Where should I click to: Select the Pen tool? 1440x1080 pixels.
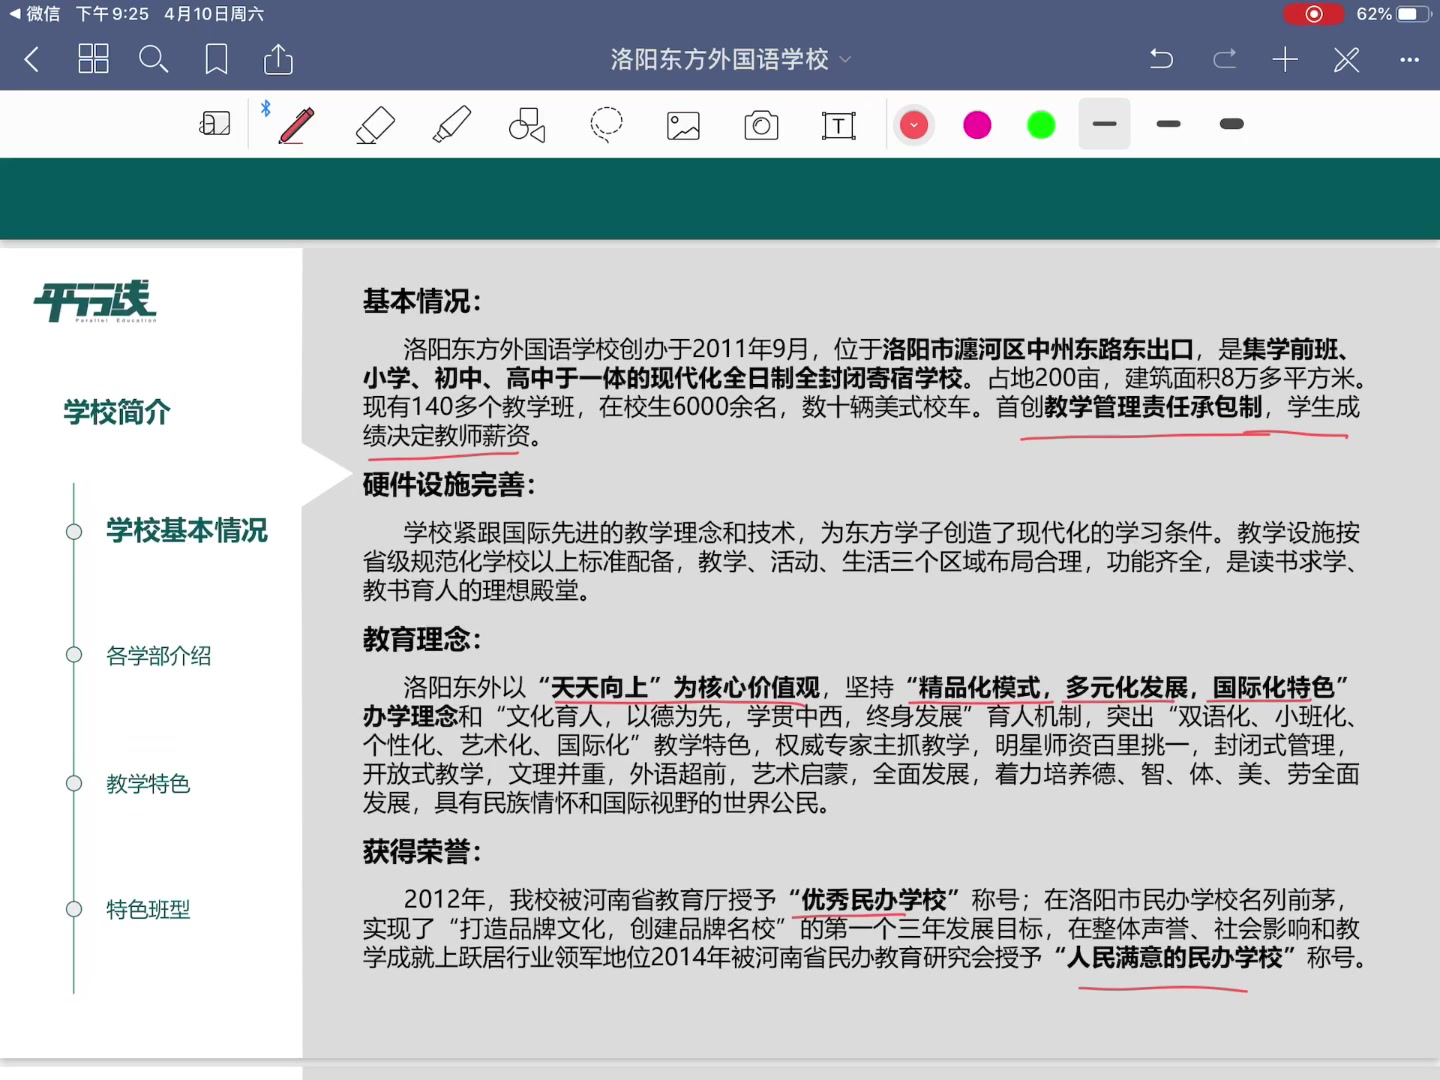point(296,125)
